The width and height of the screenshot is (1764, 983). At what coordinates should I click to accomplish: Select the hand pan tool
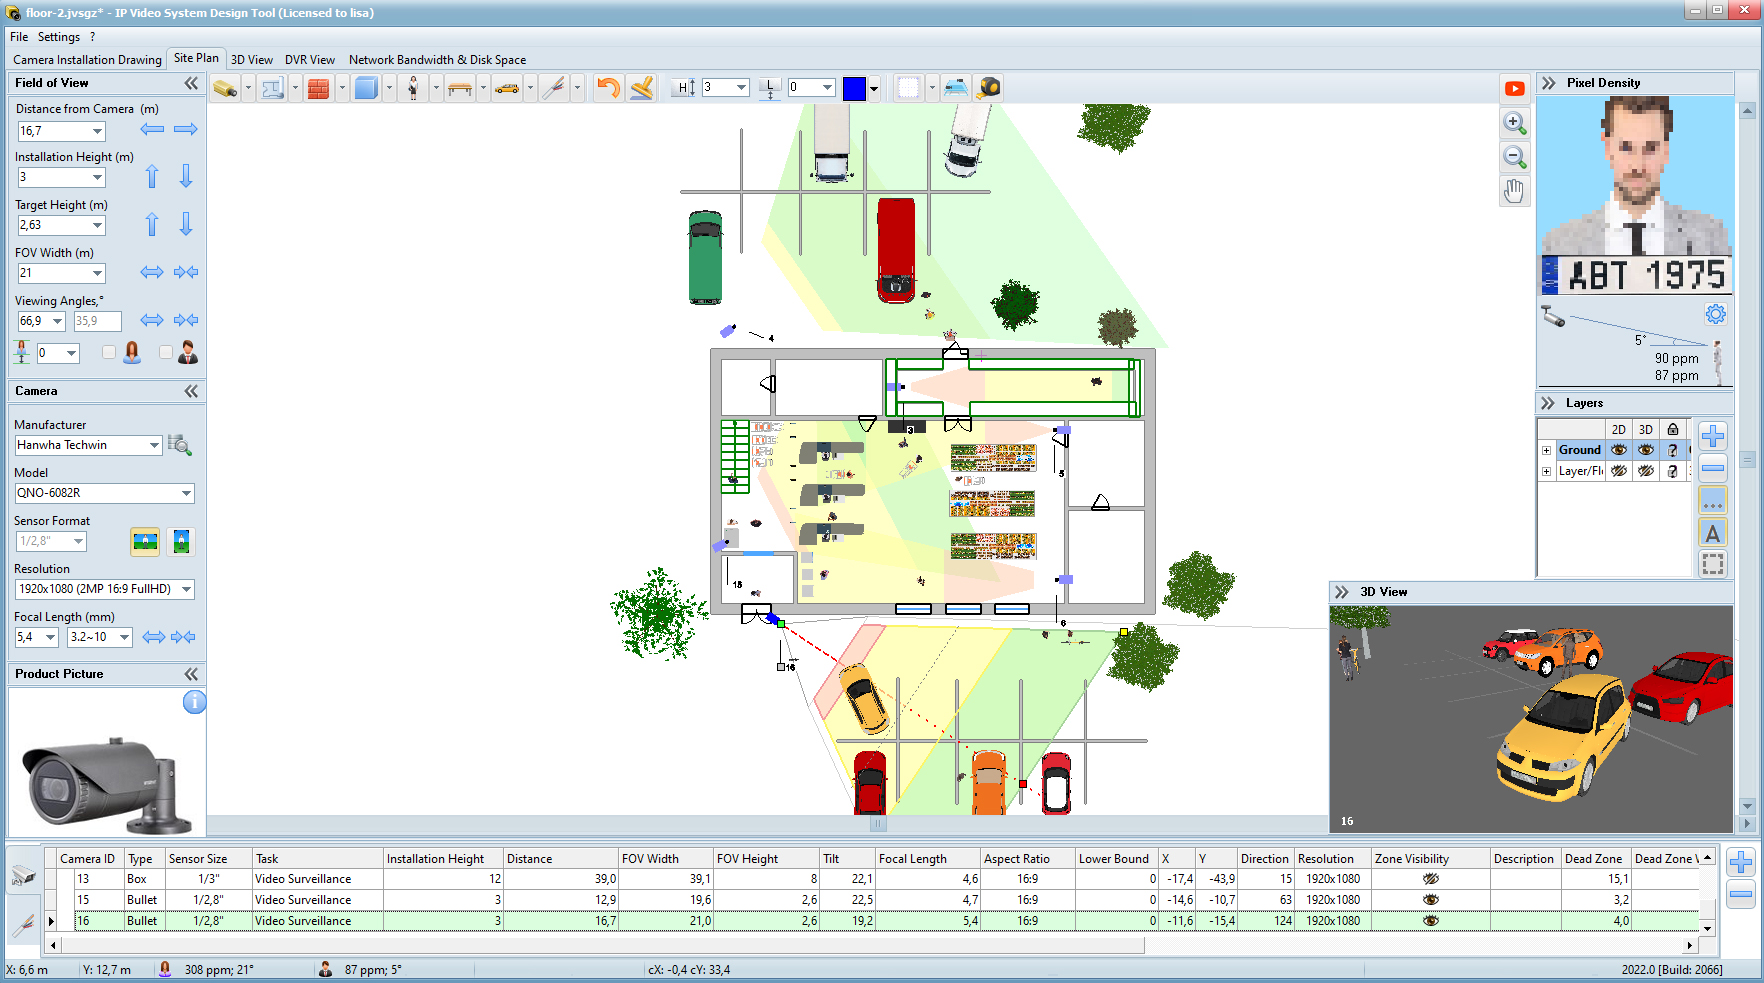click(x=1514, y=190)
